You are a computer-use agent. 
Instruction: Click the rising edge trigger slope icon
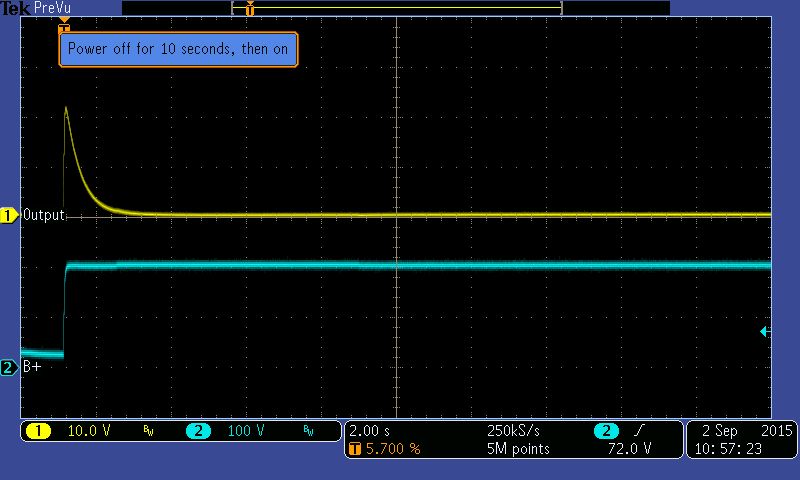[x=636, y=431]
